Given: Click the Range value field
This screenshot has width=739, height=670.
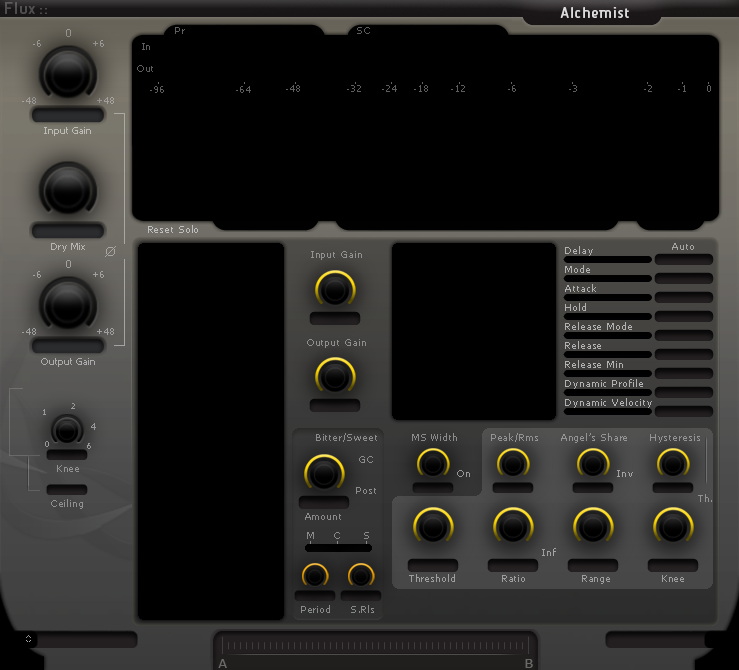Looking at the screenshot, I should tap(593, 565).
